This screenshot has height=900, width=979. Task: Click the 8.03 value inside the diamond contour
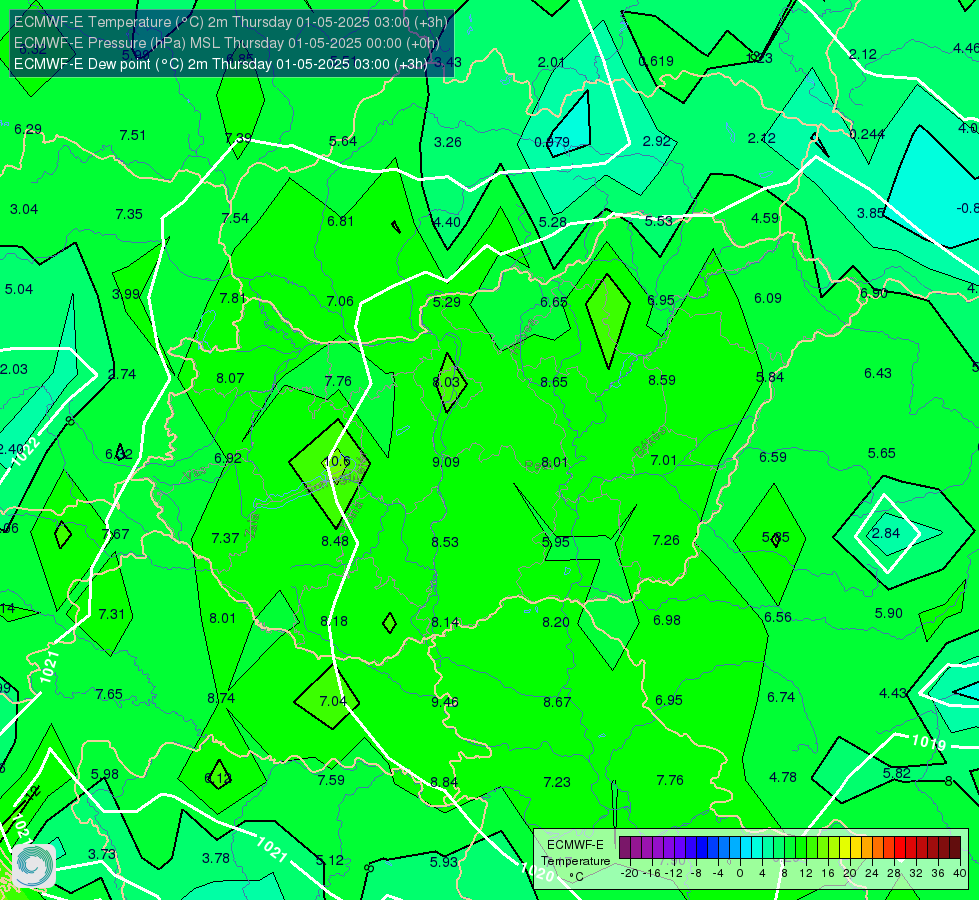(x=446, y=382)
